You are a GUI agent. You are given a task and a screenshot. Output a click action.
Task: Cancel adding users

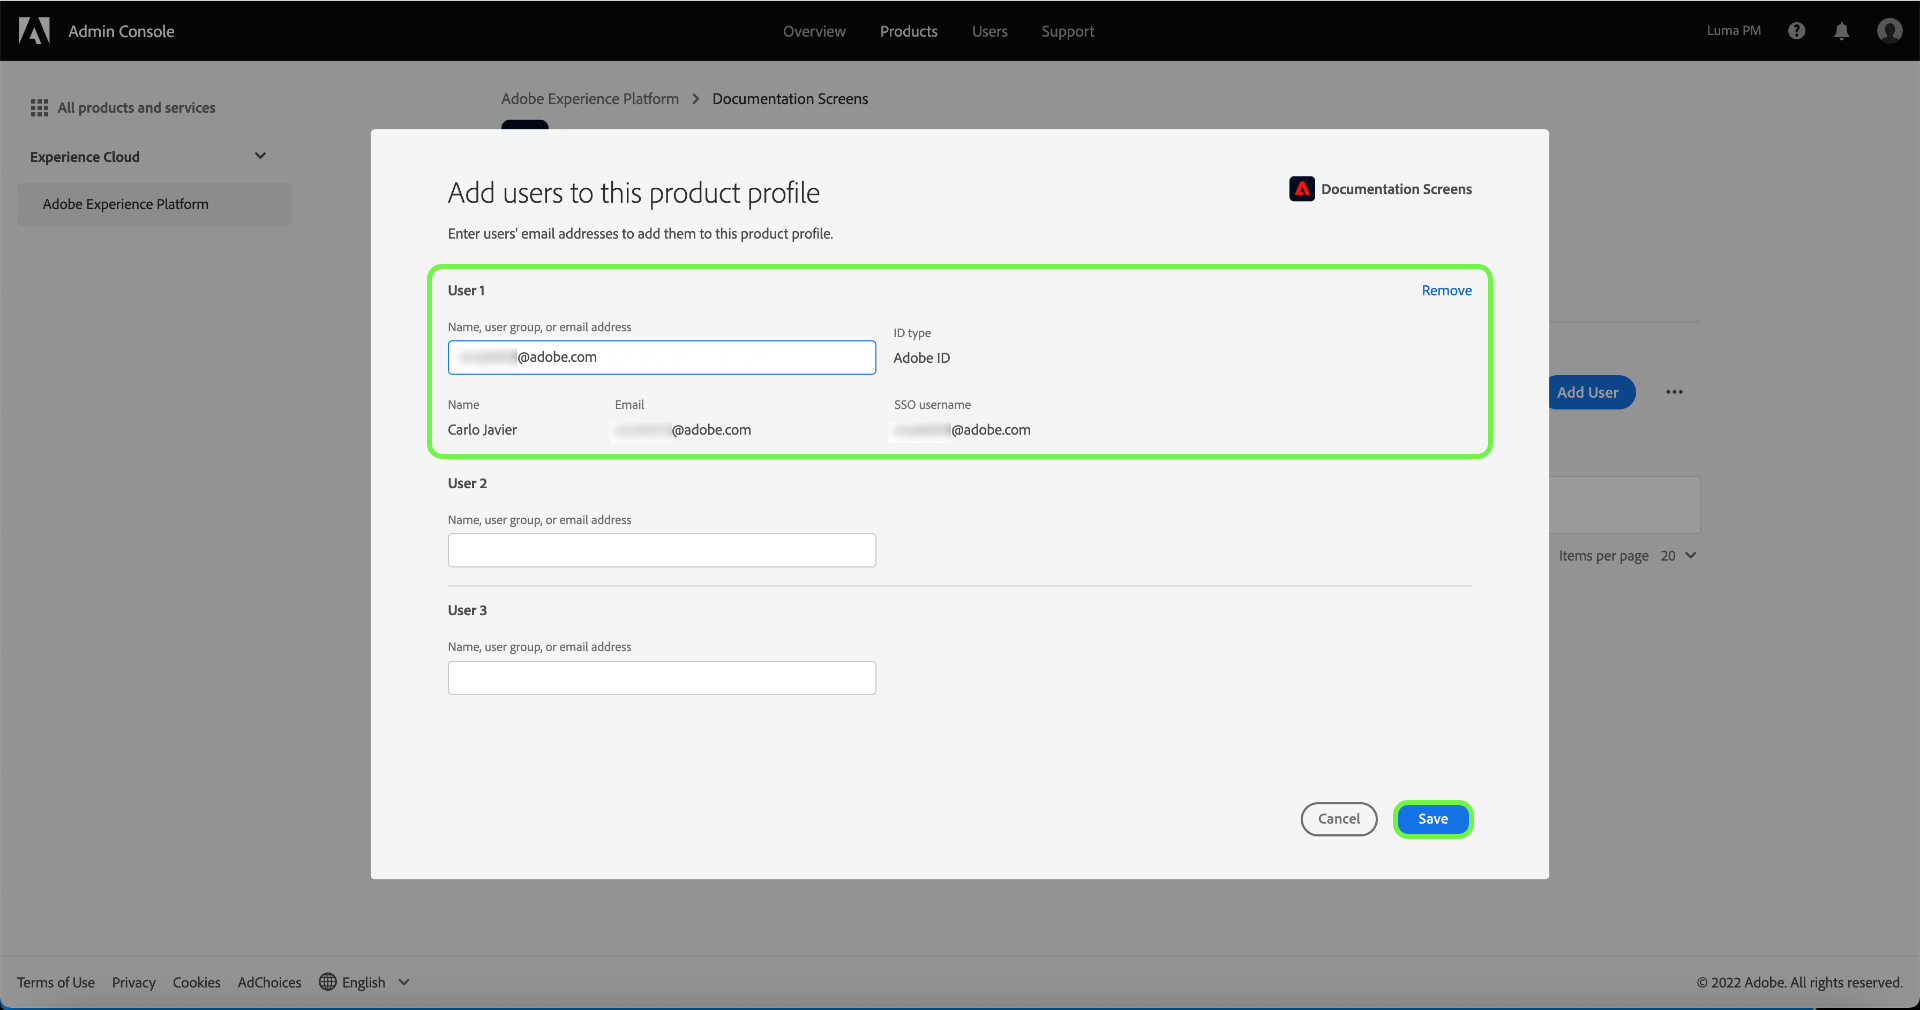[1338, 819]
